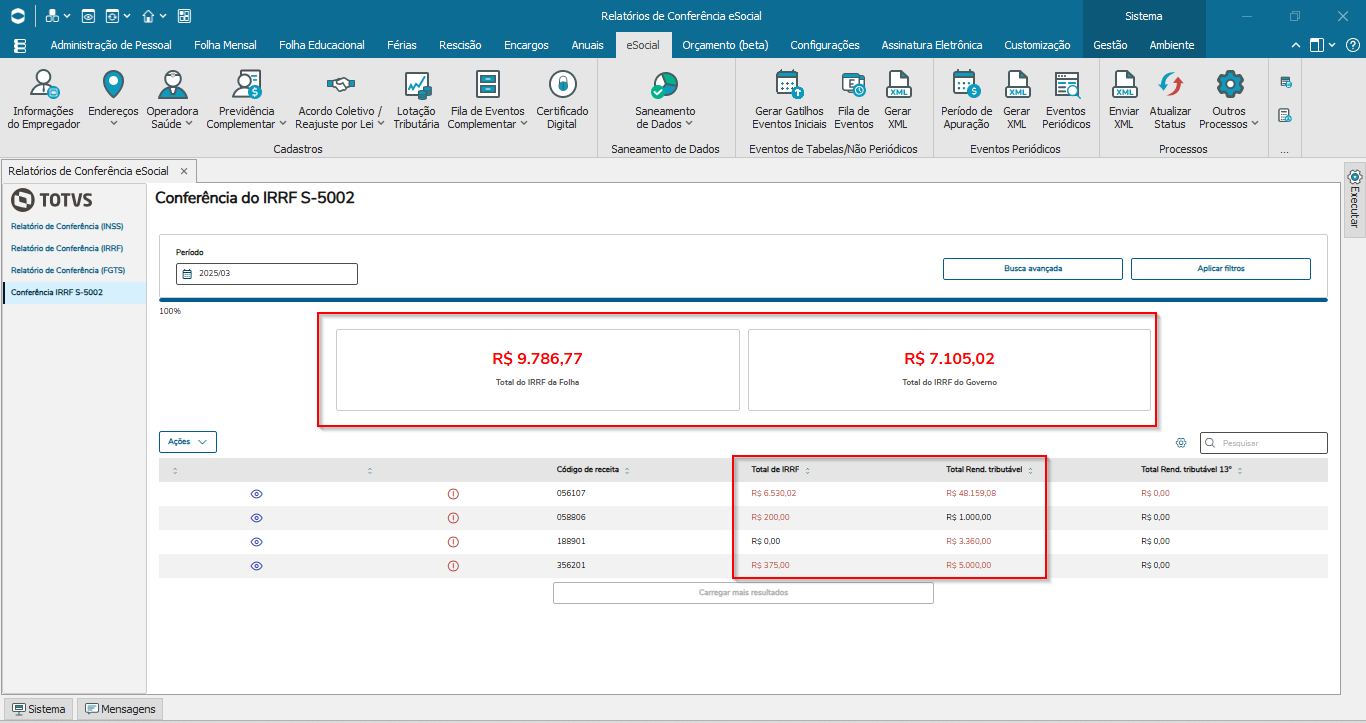Screen dimensions: 1366x723
Task: Open the Configurações ribbon tab
Action: point(825,45)
